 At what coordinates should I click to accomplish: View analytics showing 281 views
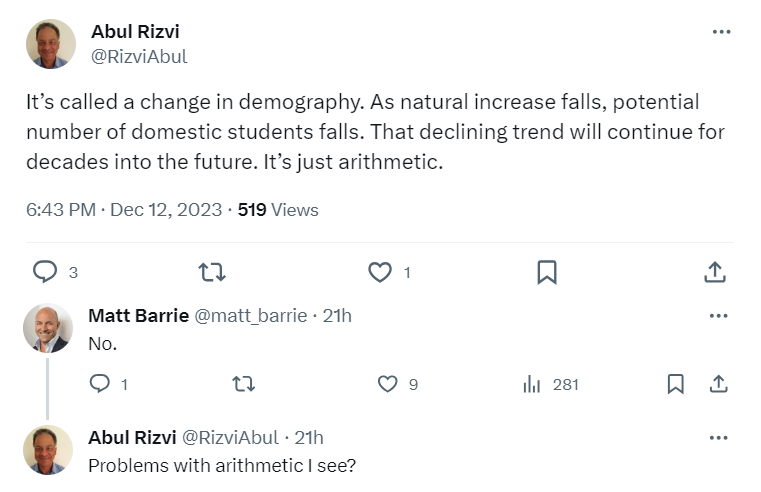[x=532, y=384]
